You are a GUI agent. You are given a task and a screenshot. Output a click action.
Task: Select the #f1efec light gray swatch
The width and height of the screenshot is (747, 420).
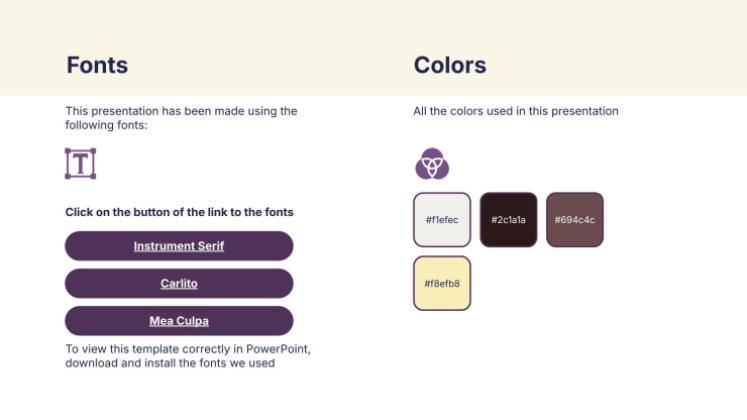click(442, 219)
